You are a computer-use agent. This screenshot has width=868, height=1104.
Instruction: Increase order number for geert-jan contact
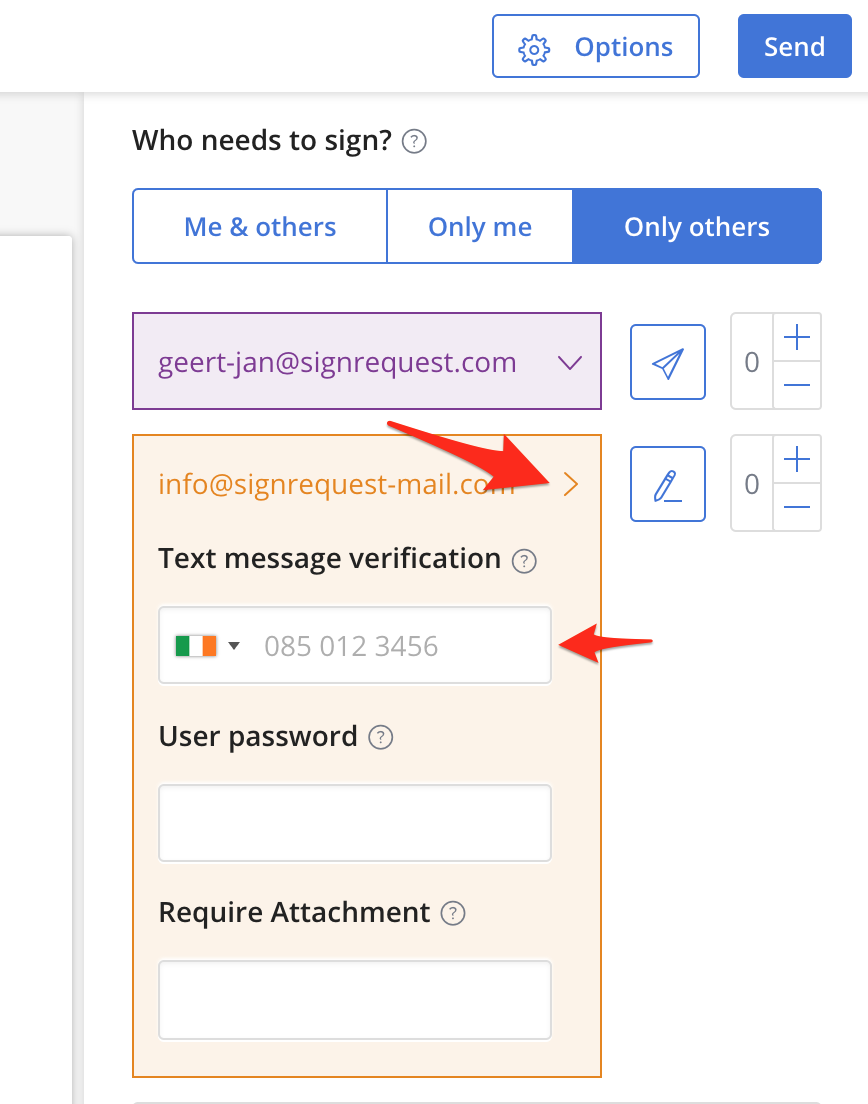[797, 337]
